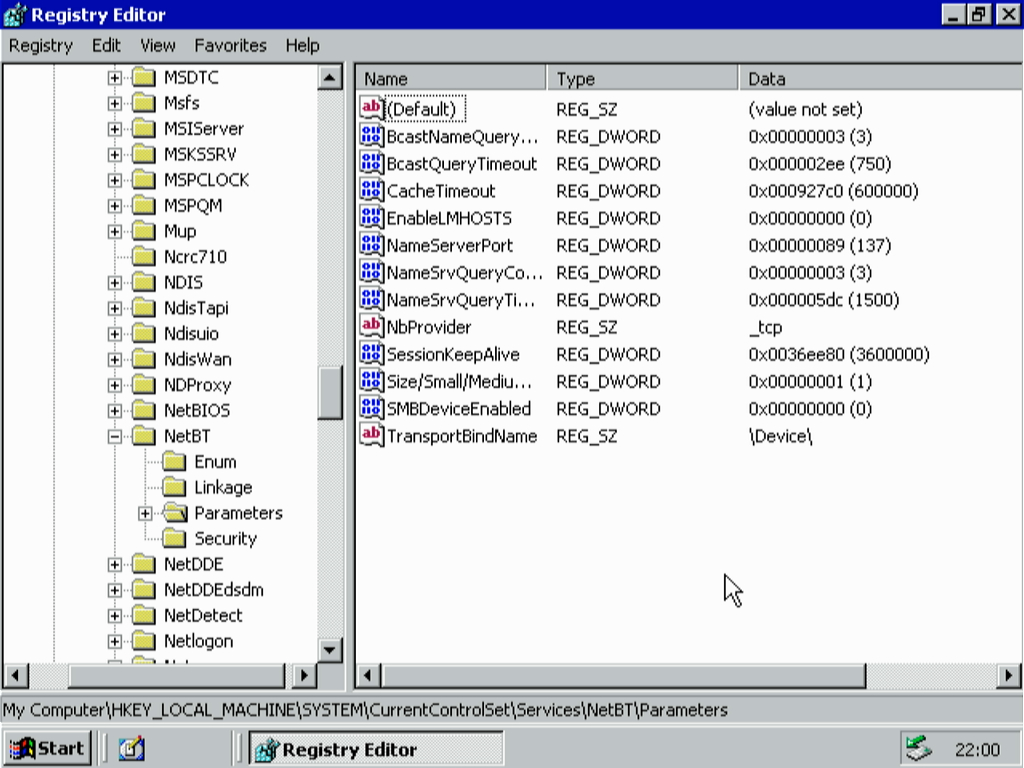The height and width of the screenshot is (768, 1024).
Task: Click the Registry Editor title bar icon
Action: click(14, 14)
